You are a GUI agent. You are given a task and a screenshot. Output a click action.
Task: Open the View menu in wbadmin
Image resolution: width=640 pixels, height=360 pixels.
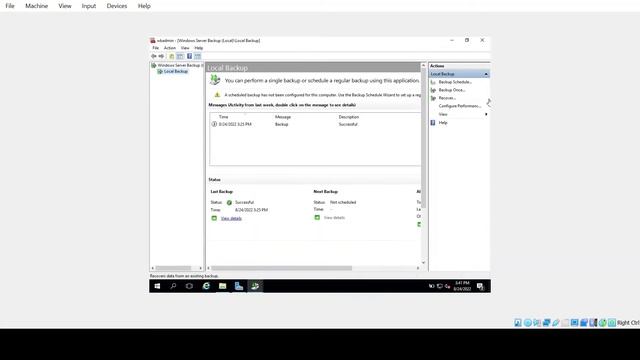pos(185,48)
